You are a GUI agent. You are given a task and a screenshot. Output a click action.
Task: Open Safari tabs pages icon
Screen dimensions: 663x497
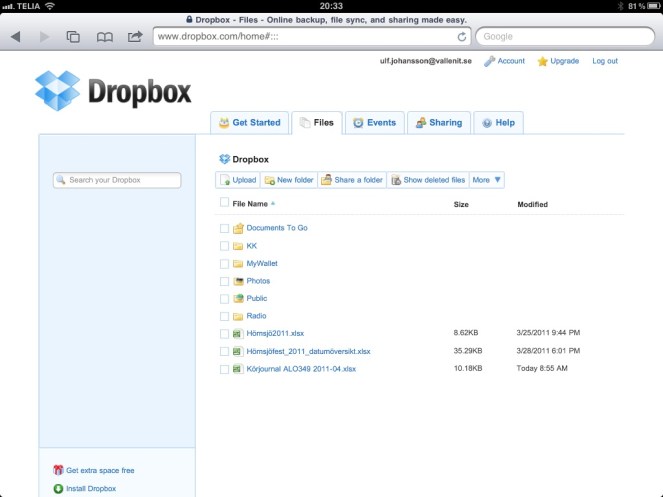[73, 37]
